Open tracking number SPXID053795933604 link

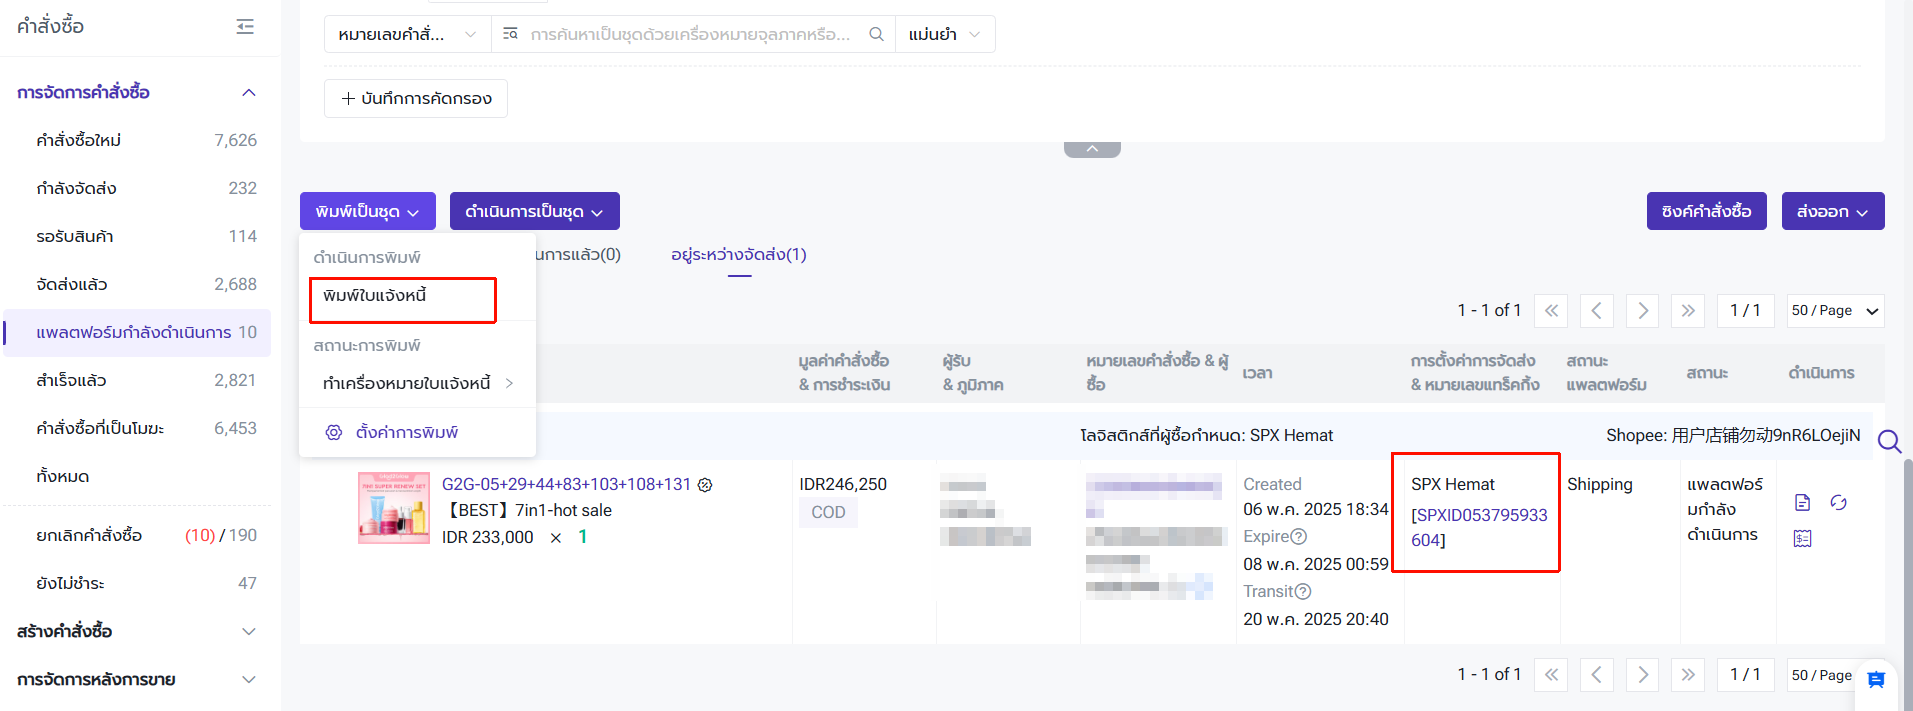point(1478,527)
